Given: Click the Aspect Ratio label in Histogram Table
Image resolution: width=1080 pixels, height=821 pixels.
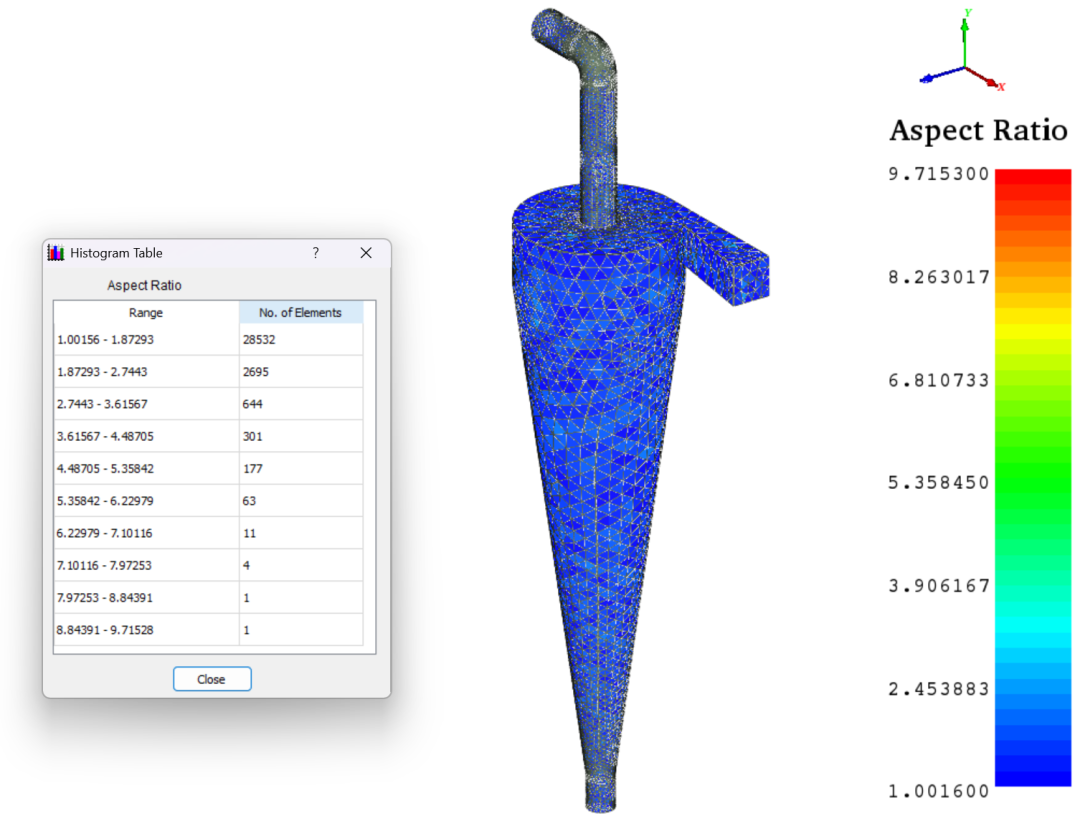Looking at the screenshot, I should tap(145, 285).
